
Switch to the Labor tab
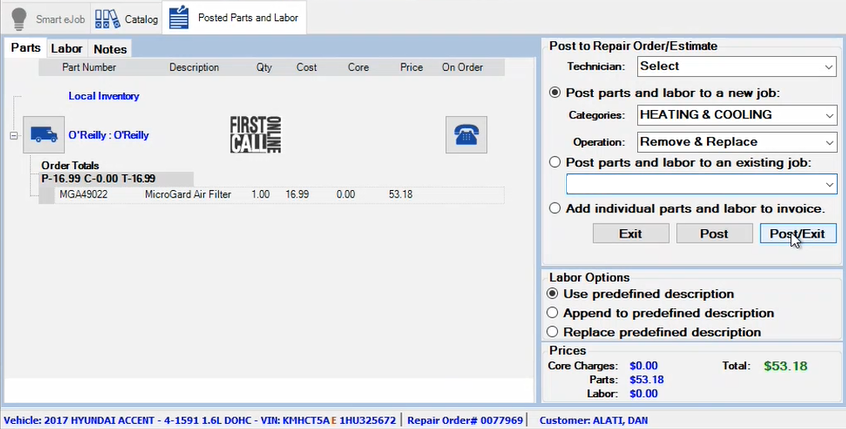click(66, 49)
